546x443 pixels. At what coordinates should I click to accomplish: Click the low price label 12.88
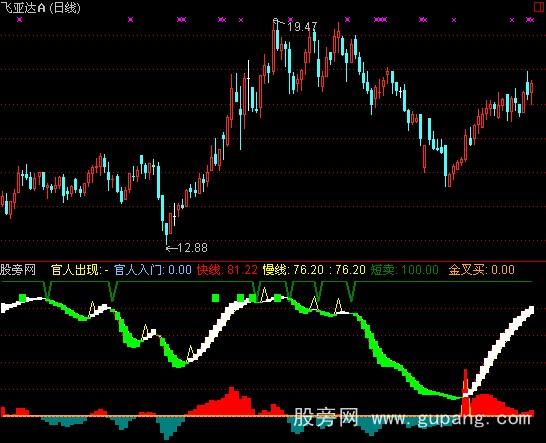(192, 248)
